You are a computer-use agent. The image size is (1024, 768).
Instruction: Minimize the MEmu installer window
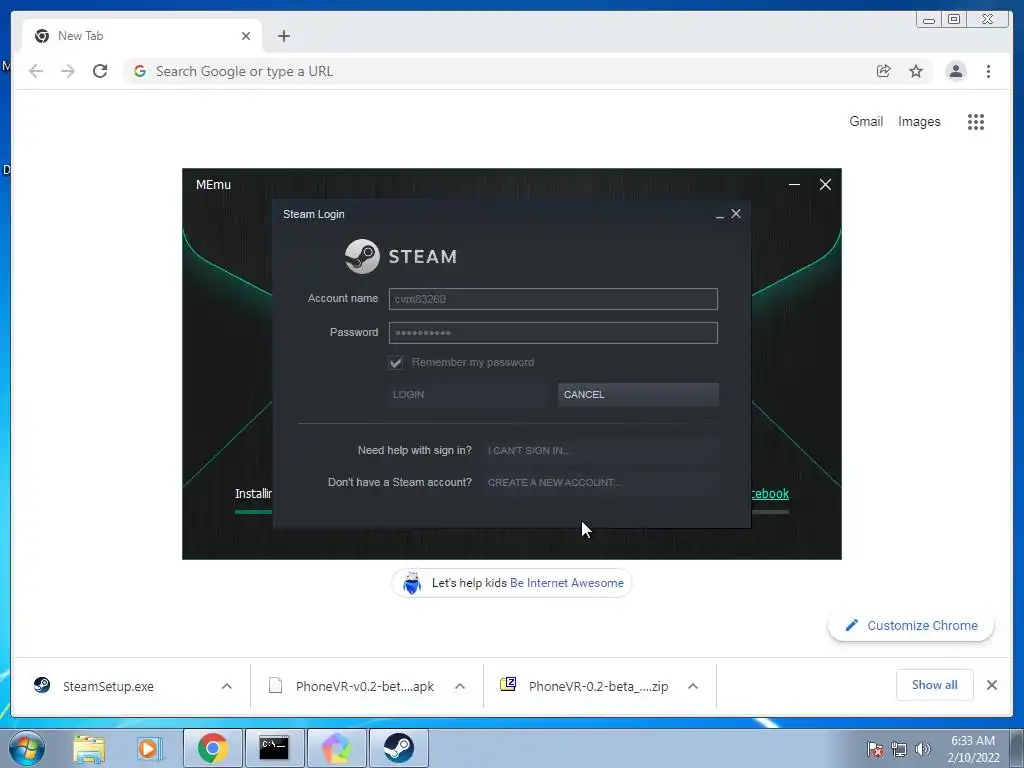[x=794, y=185]
